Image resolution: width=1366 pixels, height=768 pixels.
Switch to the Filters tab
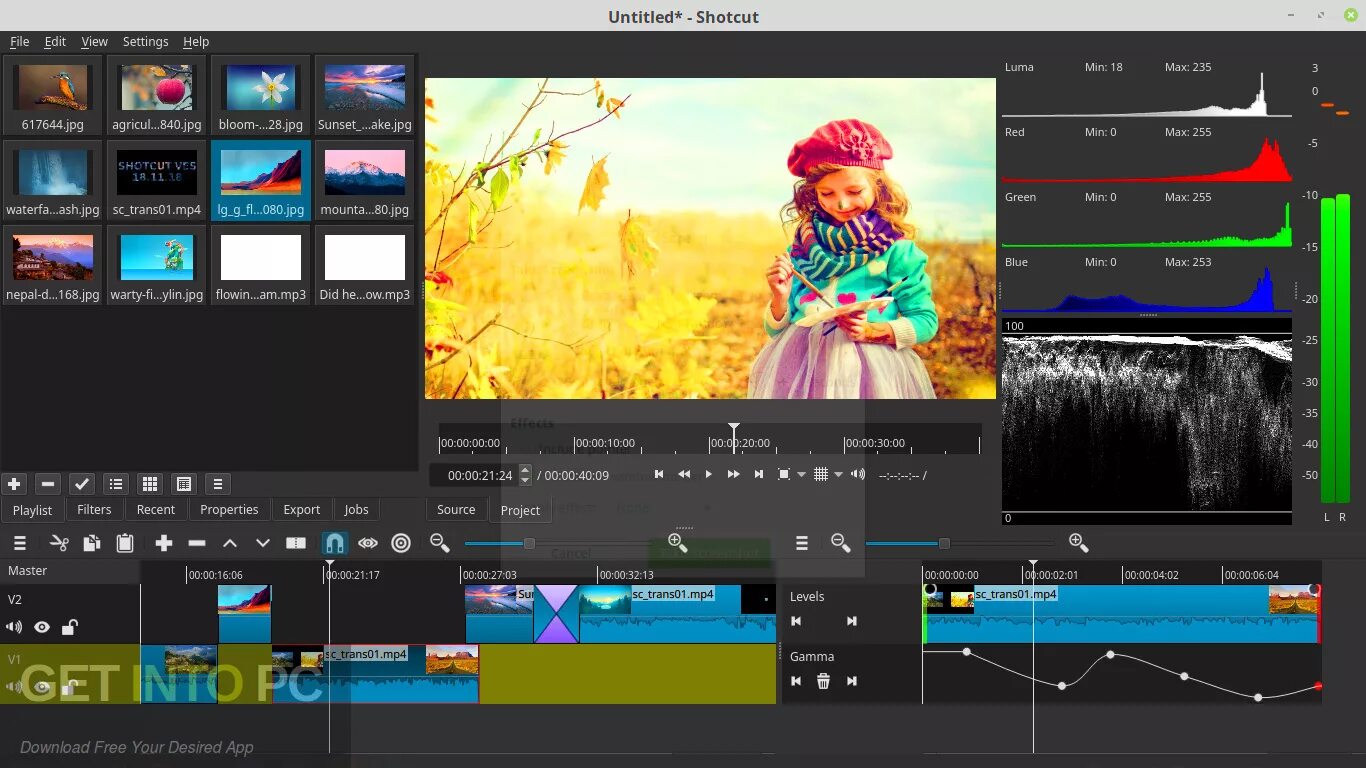(x=95, y=509)
